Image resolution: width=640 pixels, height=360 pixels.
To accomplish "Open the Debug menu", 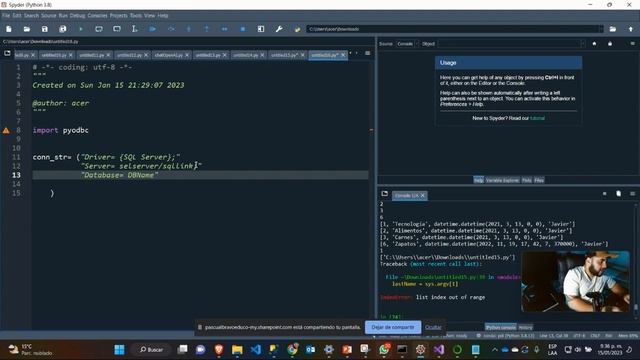I will click(x=77, y=16).
